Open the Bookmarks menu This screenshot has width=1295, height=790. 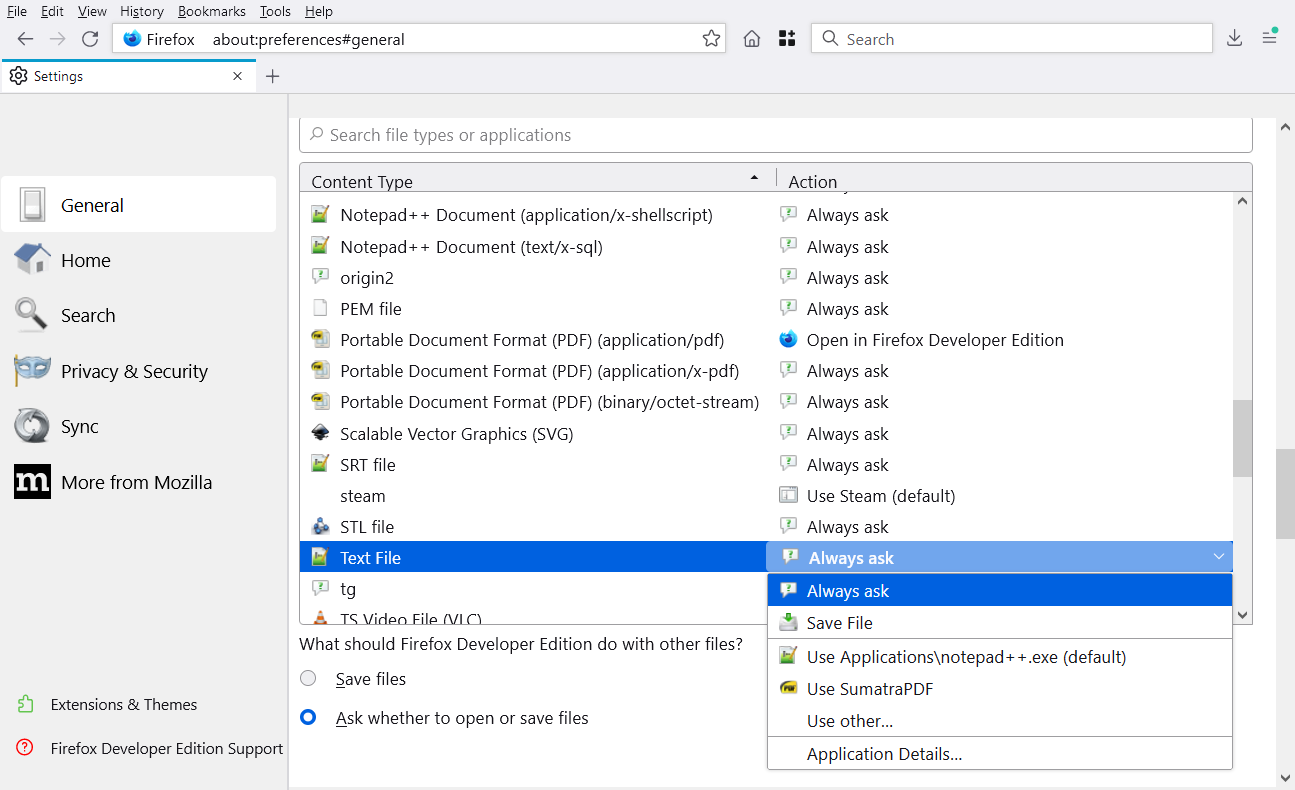(212, 11)
